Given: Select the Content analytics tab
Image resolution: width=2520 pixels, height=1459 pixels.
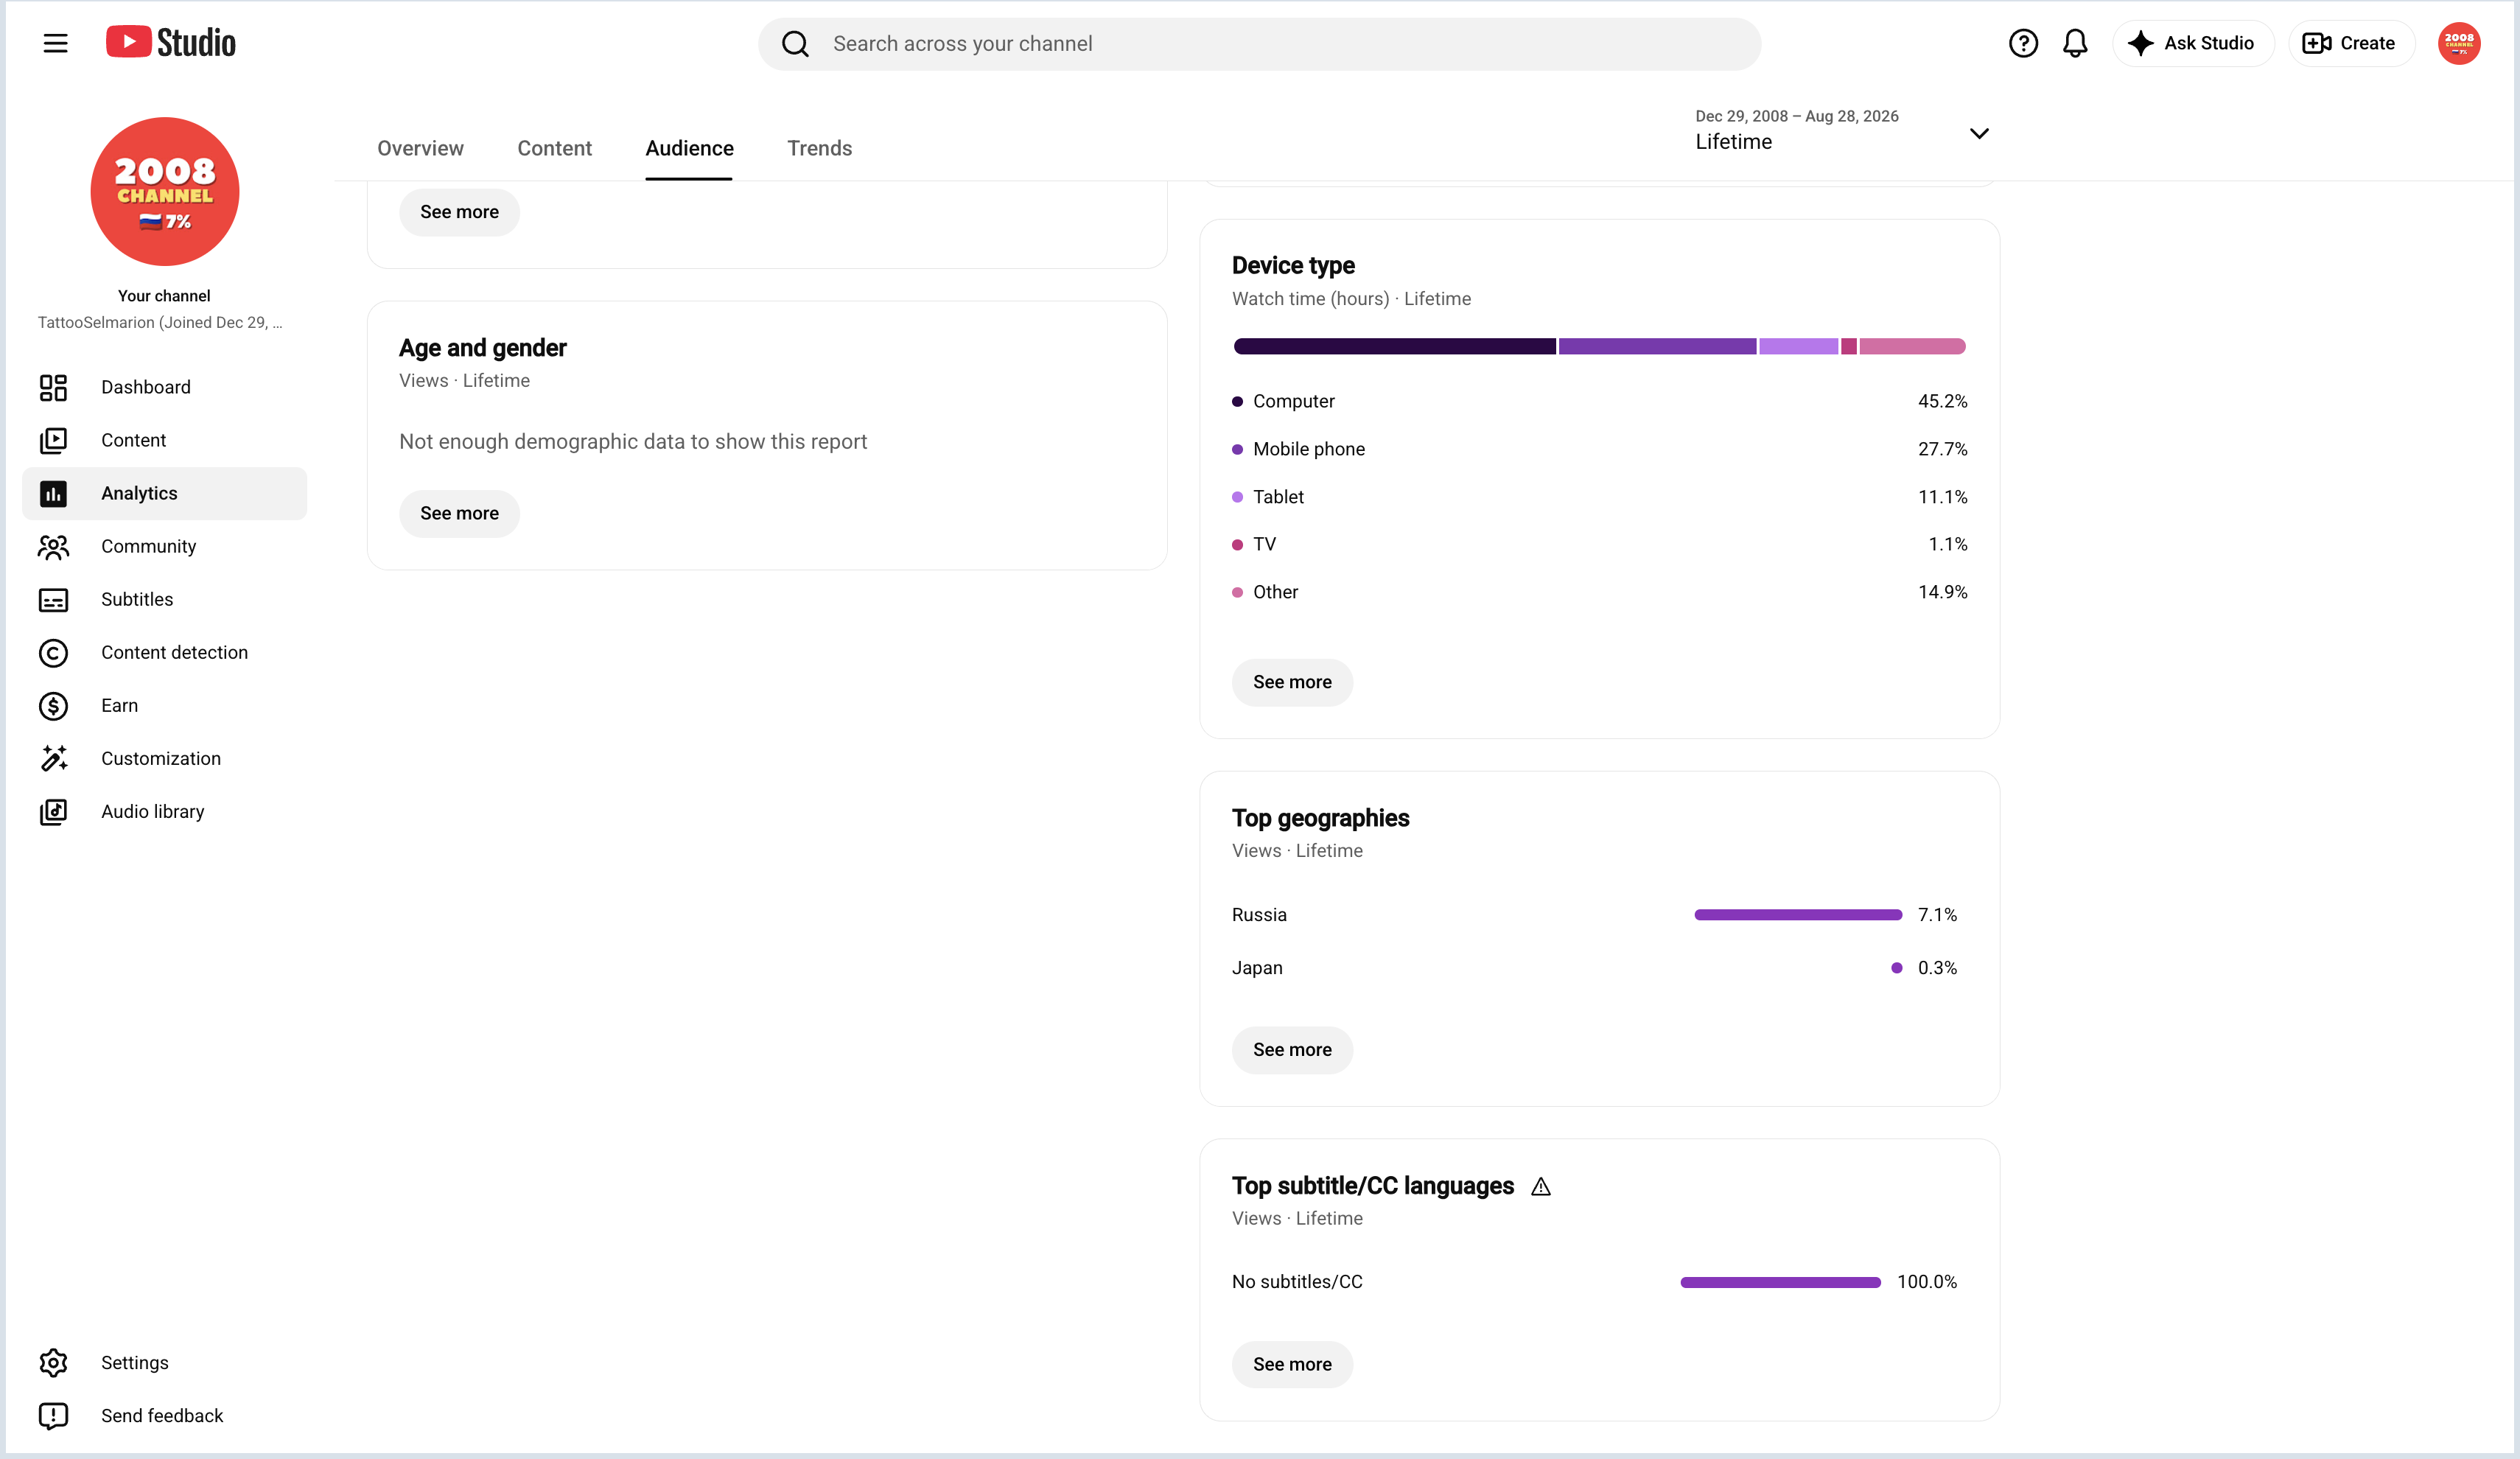Looking at the screenshot, I should pyautogui.click(x=554, y=148).
